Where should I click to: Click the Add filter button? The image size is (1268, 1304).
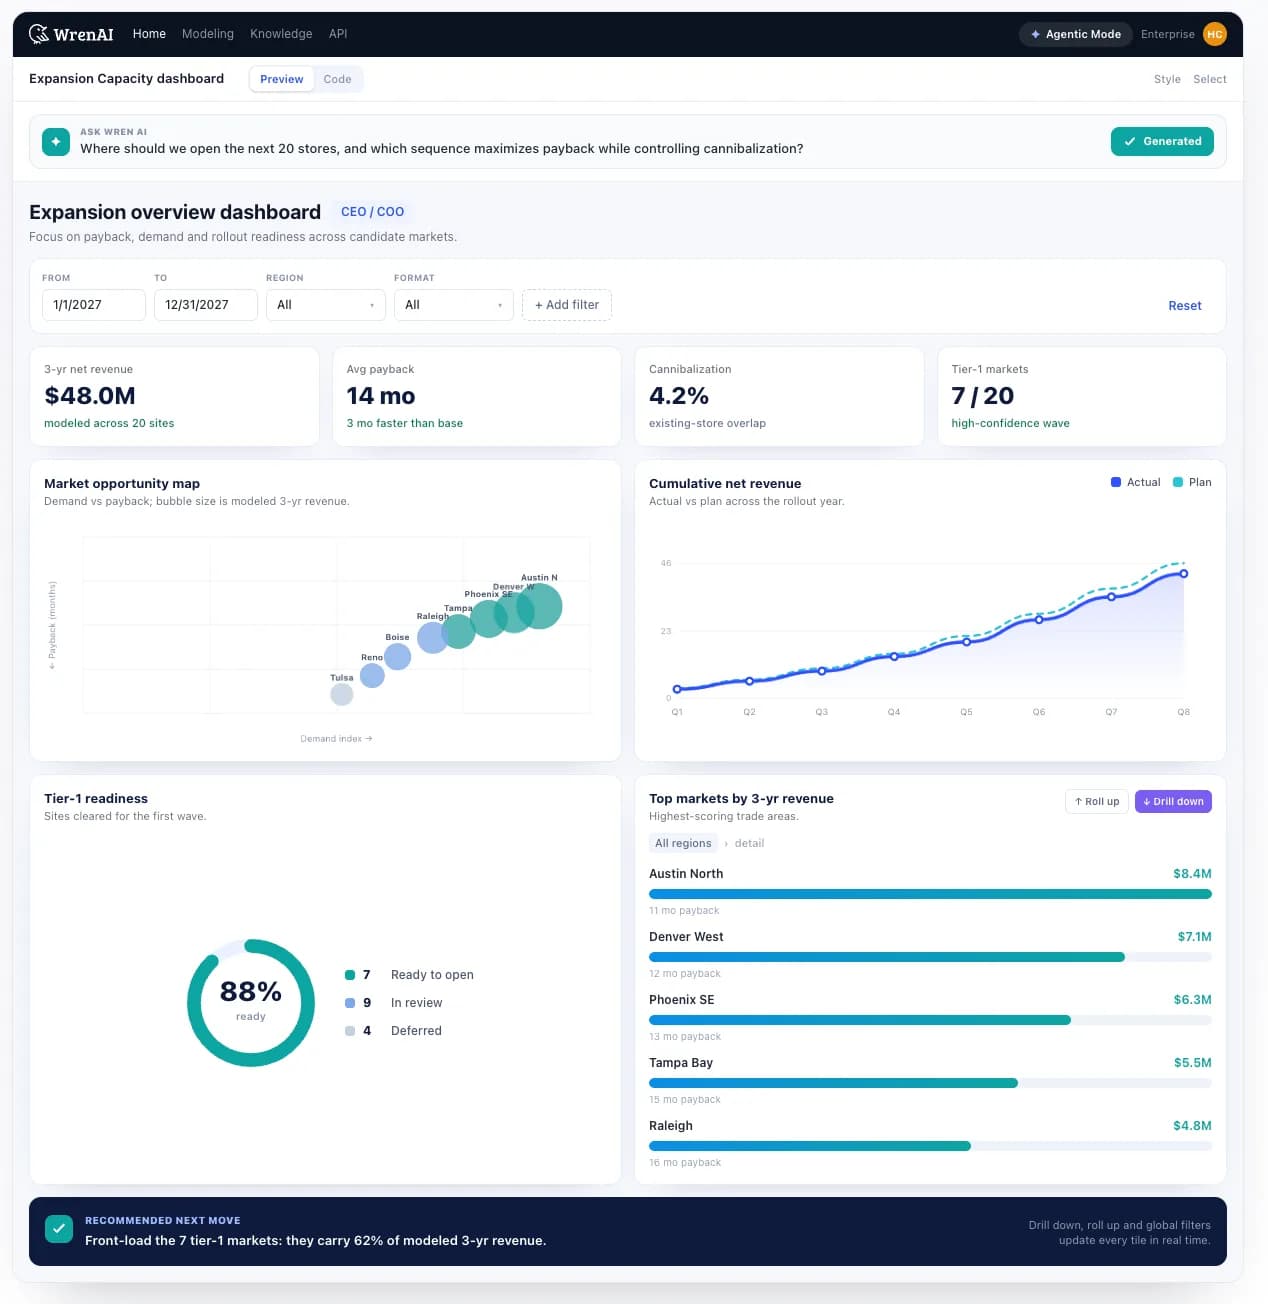[567, 305]
